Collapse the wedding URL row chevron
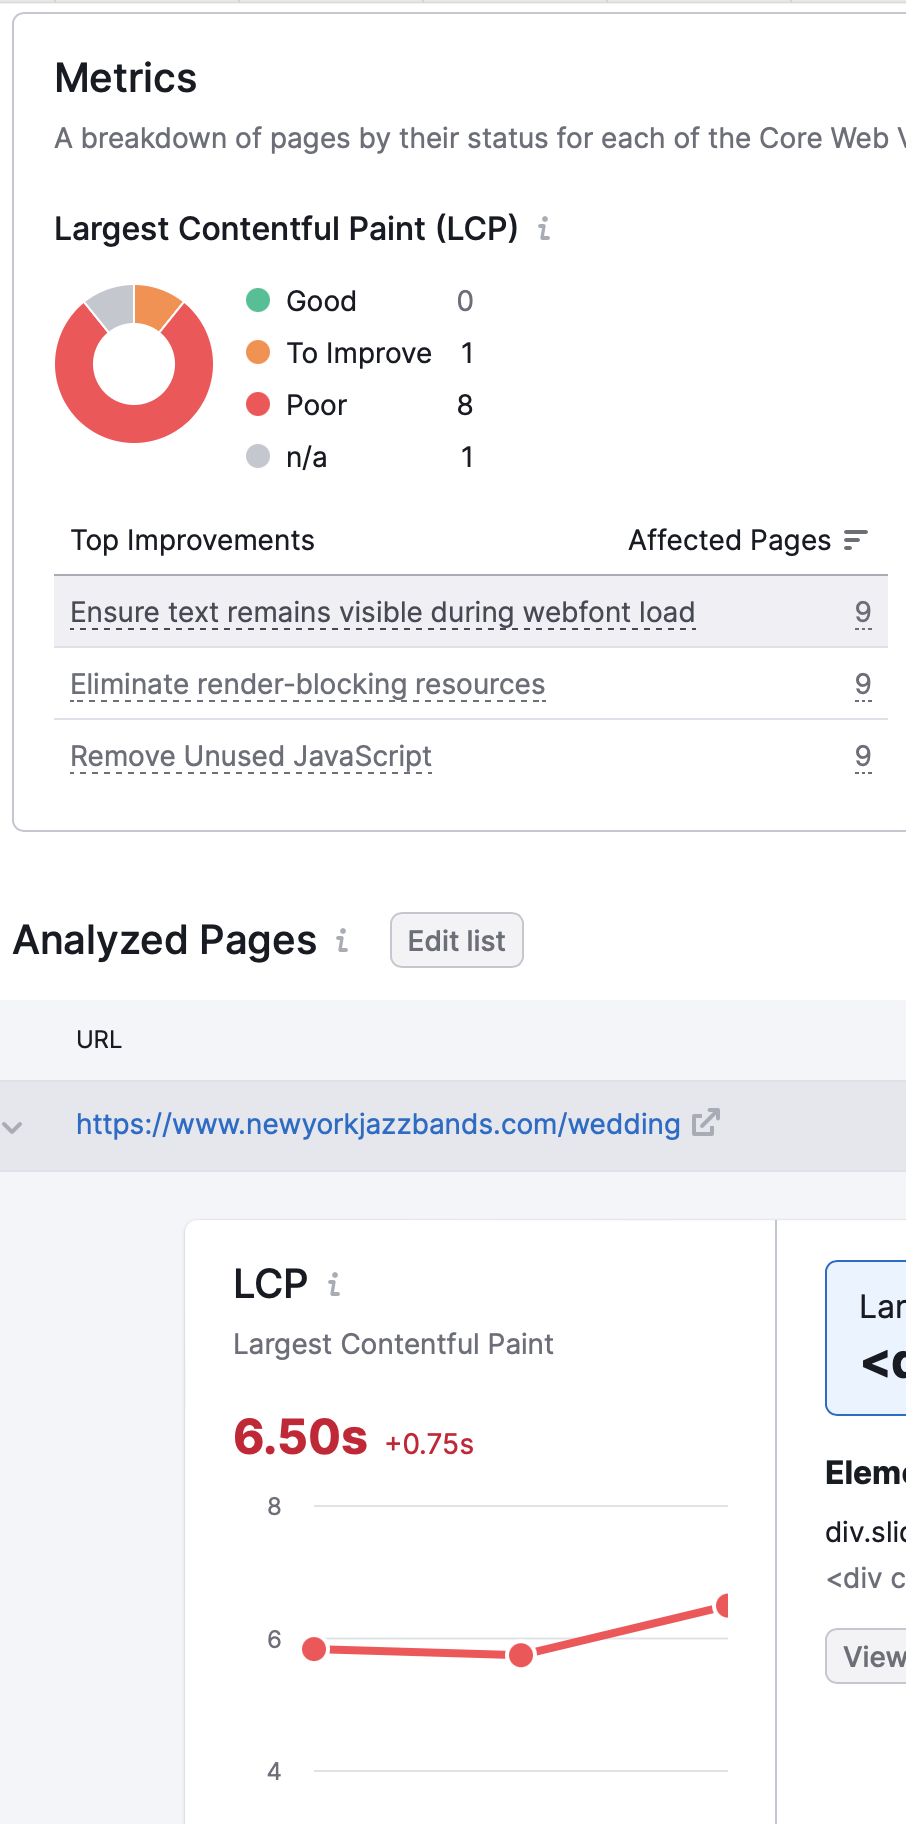The image size is (906, 1824). [13, 1127]
